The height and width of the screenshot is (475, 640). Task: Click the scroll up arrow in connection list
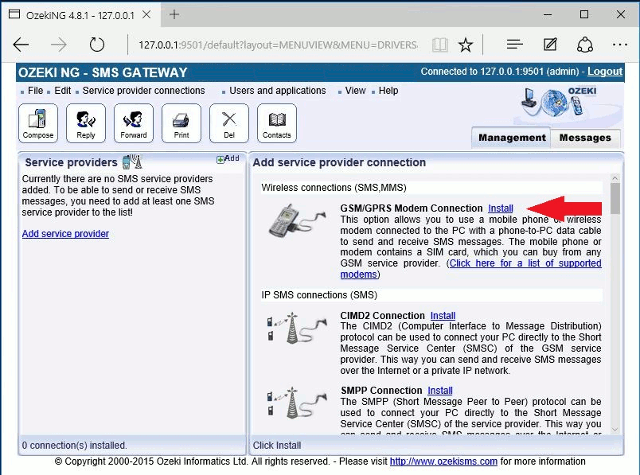(615, 178)
